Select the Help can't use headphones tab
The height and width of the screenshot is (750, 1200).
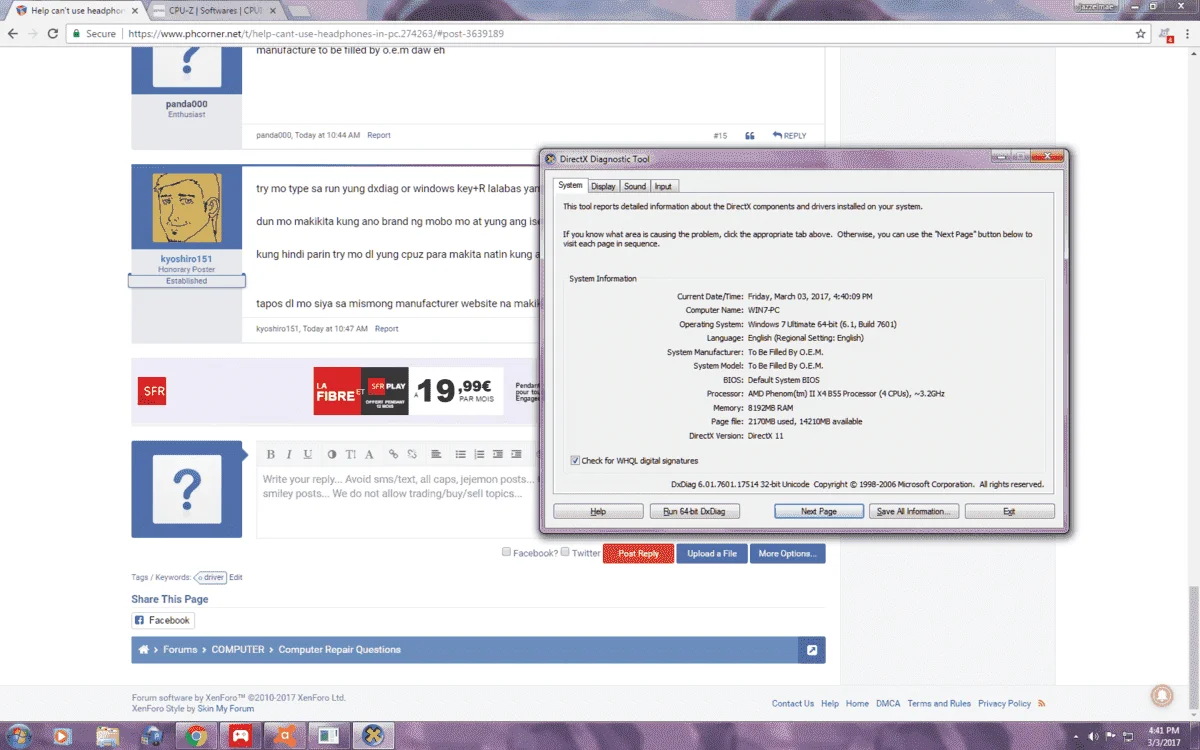click(78, 11)
